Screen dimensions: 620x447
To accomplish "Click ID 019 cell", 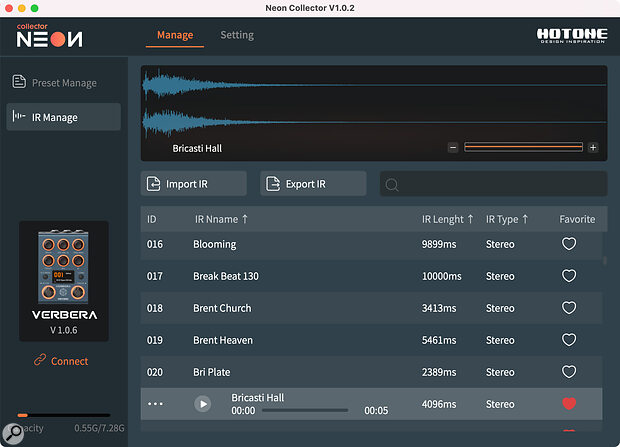I will pyautogui.click(x=155, y=340).
